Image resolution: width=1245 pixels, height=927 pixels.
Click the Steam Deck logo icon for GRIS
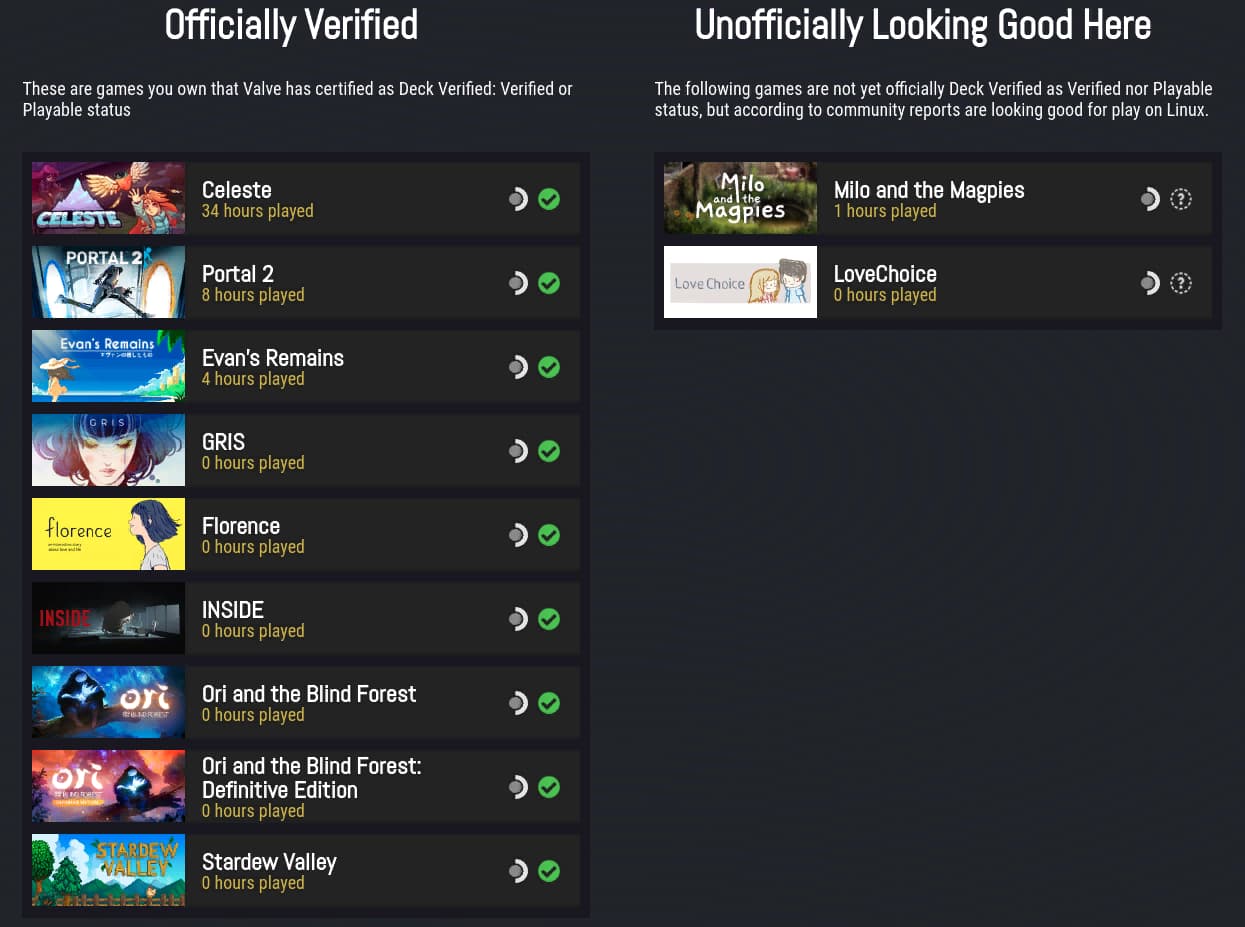(517, 451)
